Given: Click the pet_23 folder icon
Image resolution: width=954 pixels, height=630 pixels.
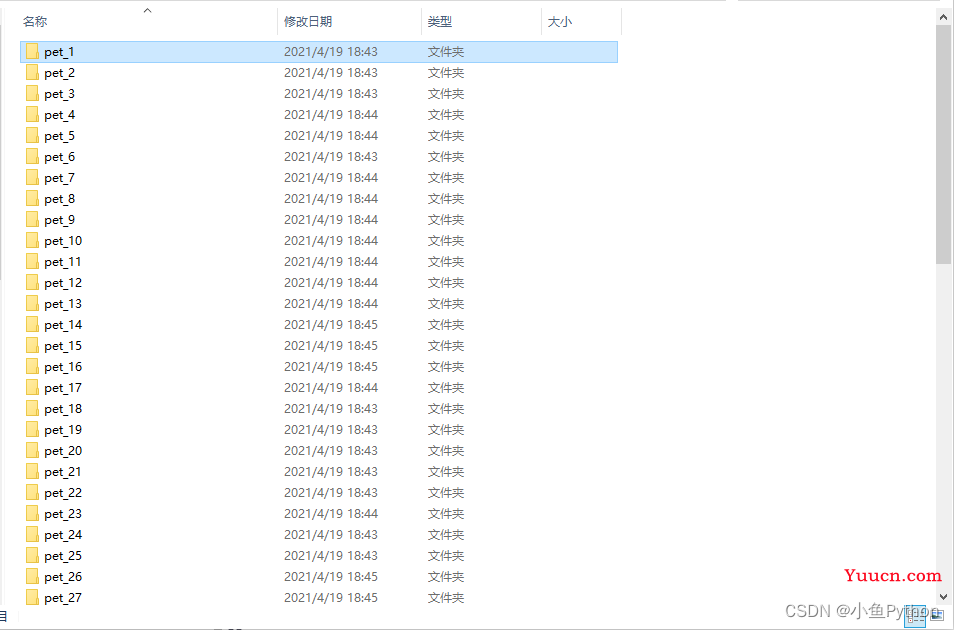Looking at the screenshot, I should 32,514.
